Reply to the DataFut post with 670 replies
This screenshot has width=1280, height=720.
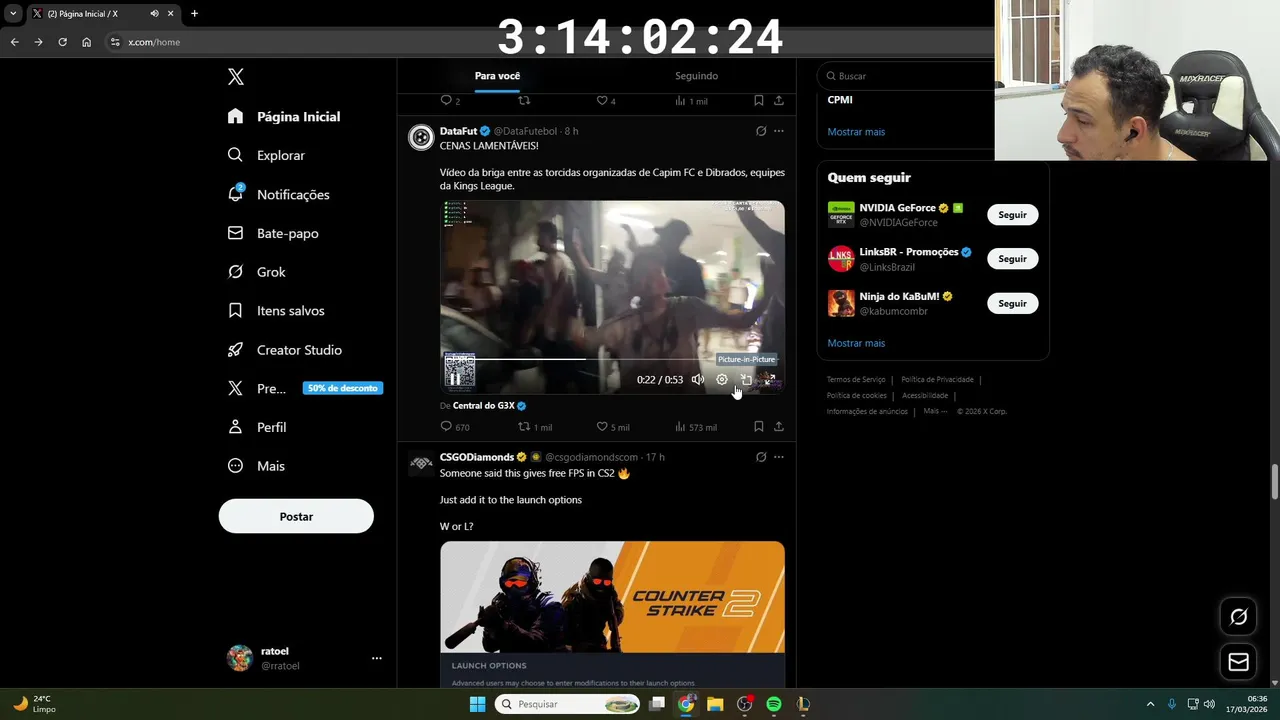coord(455,427)
